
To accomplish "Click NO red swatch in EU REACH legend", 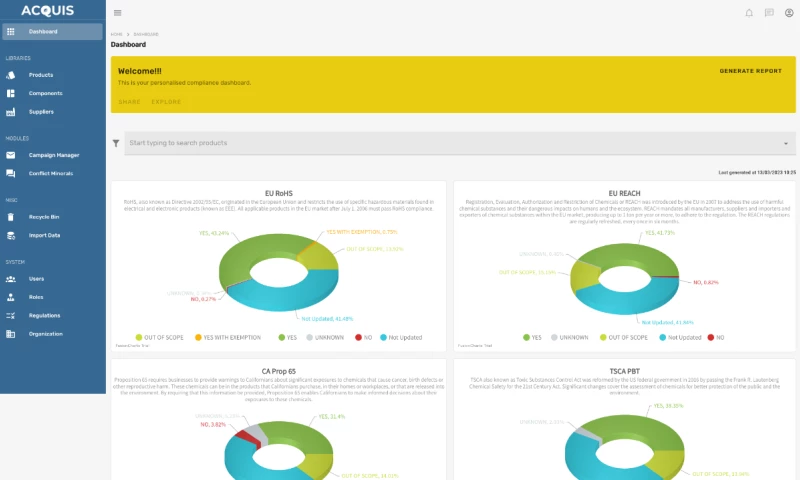I will click(711, 337).
